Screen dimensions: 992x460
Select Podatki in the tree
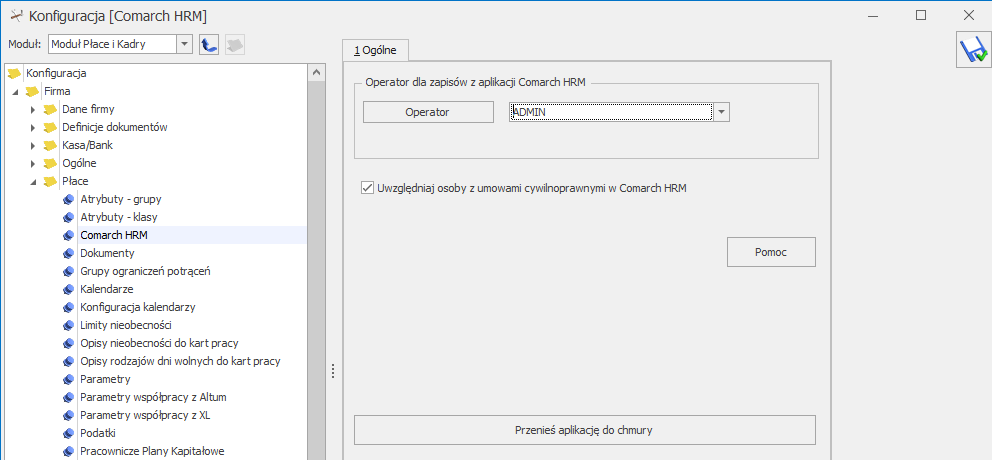[98, 433]
